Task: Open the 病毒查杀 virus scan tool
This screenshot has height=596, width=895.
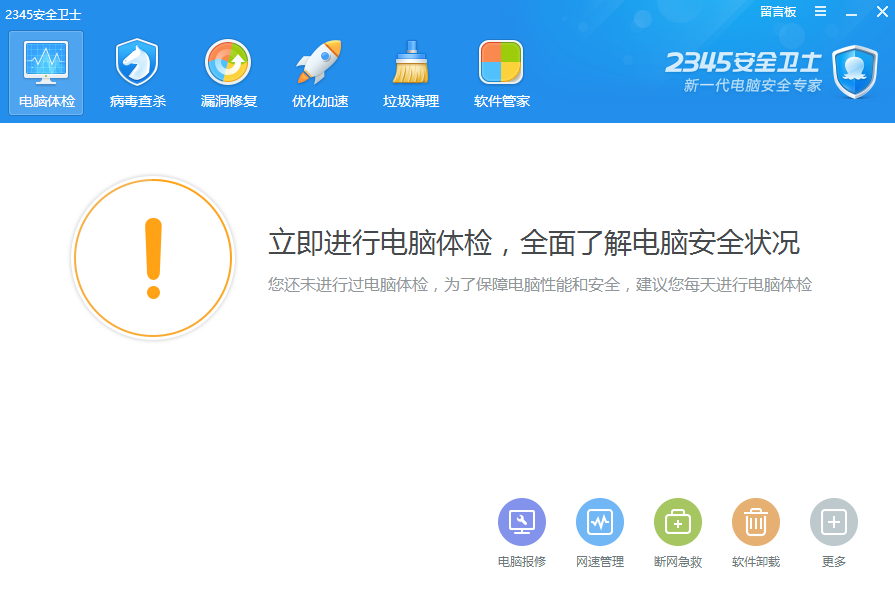Action: click(x=135, y=70)
